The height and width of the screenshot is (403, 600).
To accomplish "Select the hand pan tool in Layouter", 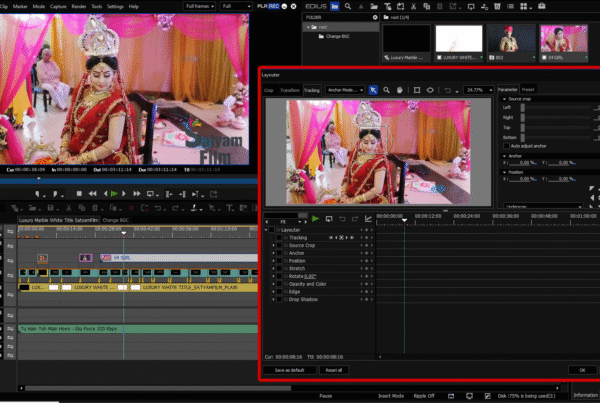I will (399, 90).
